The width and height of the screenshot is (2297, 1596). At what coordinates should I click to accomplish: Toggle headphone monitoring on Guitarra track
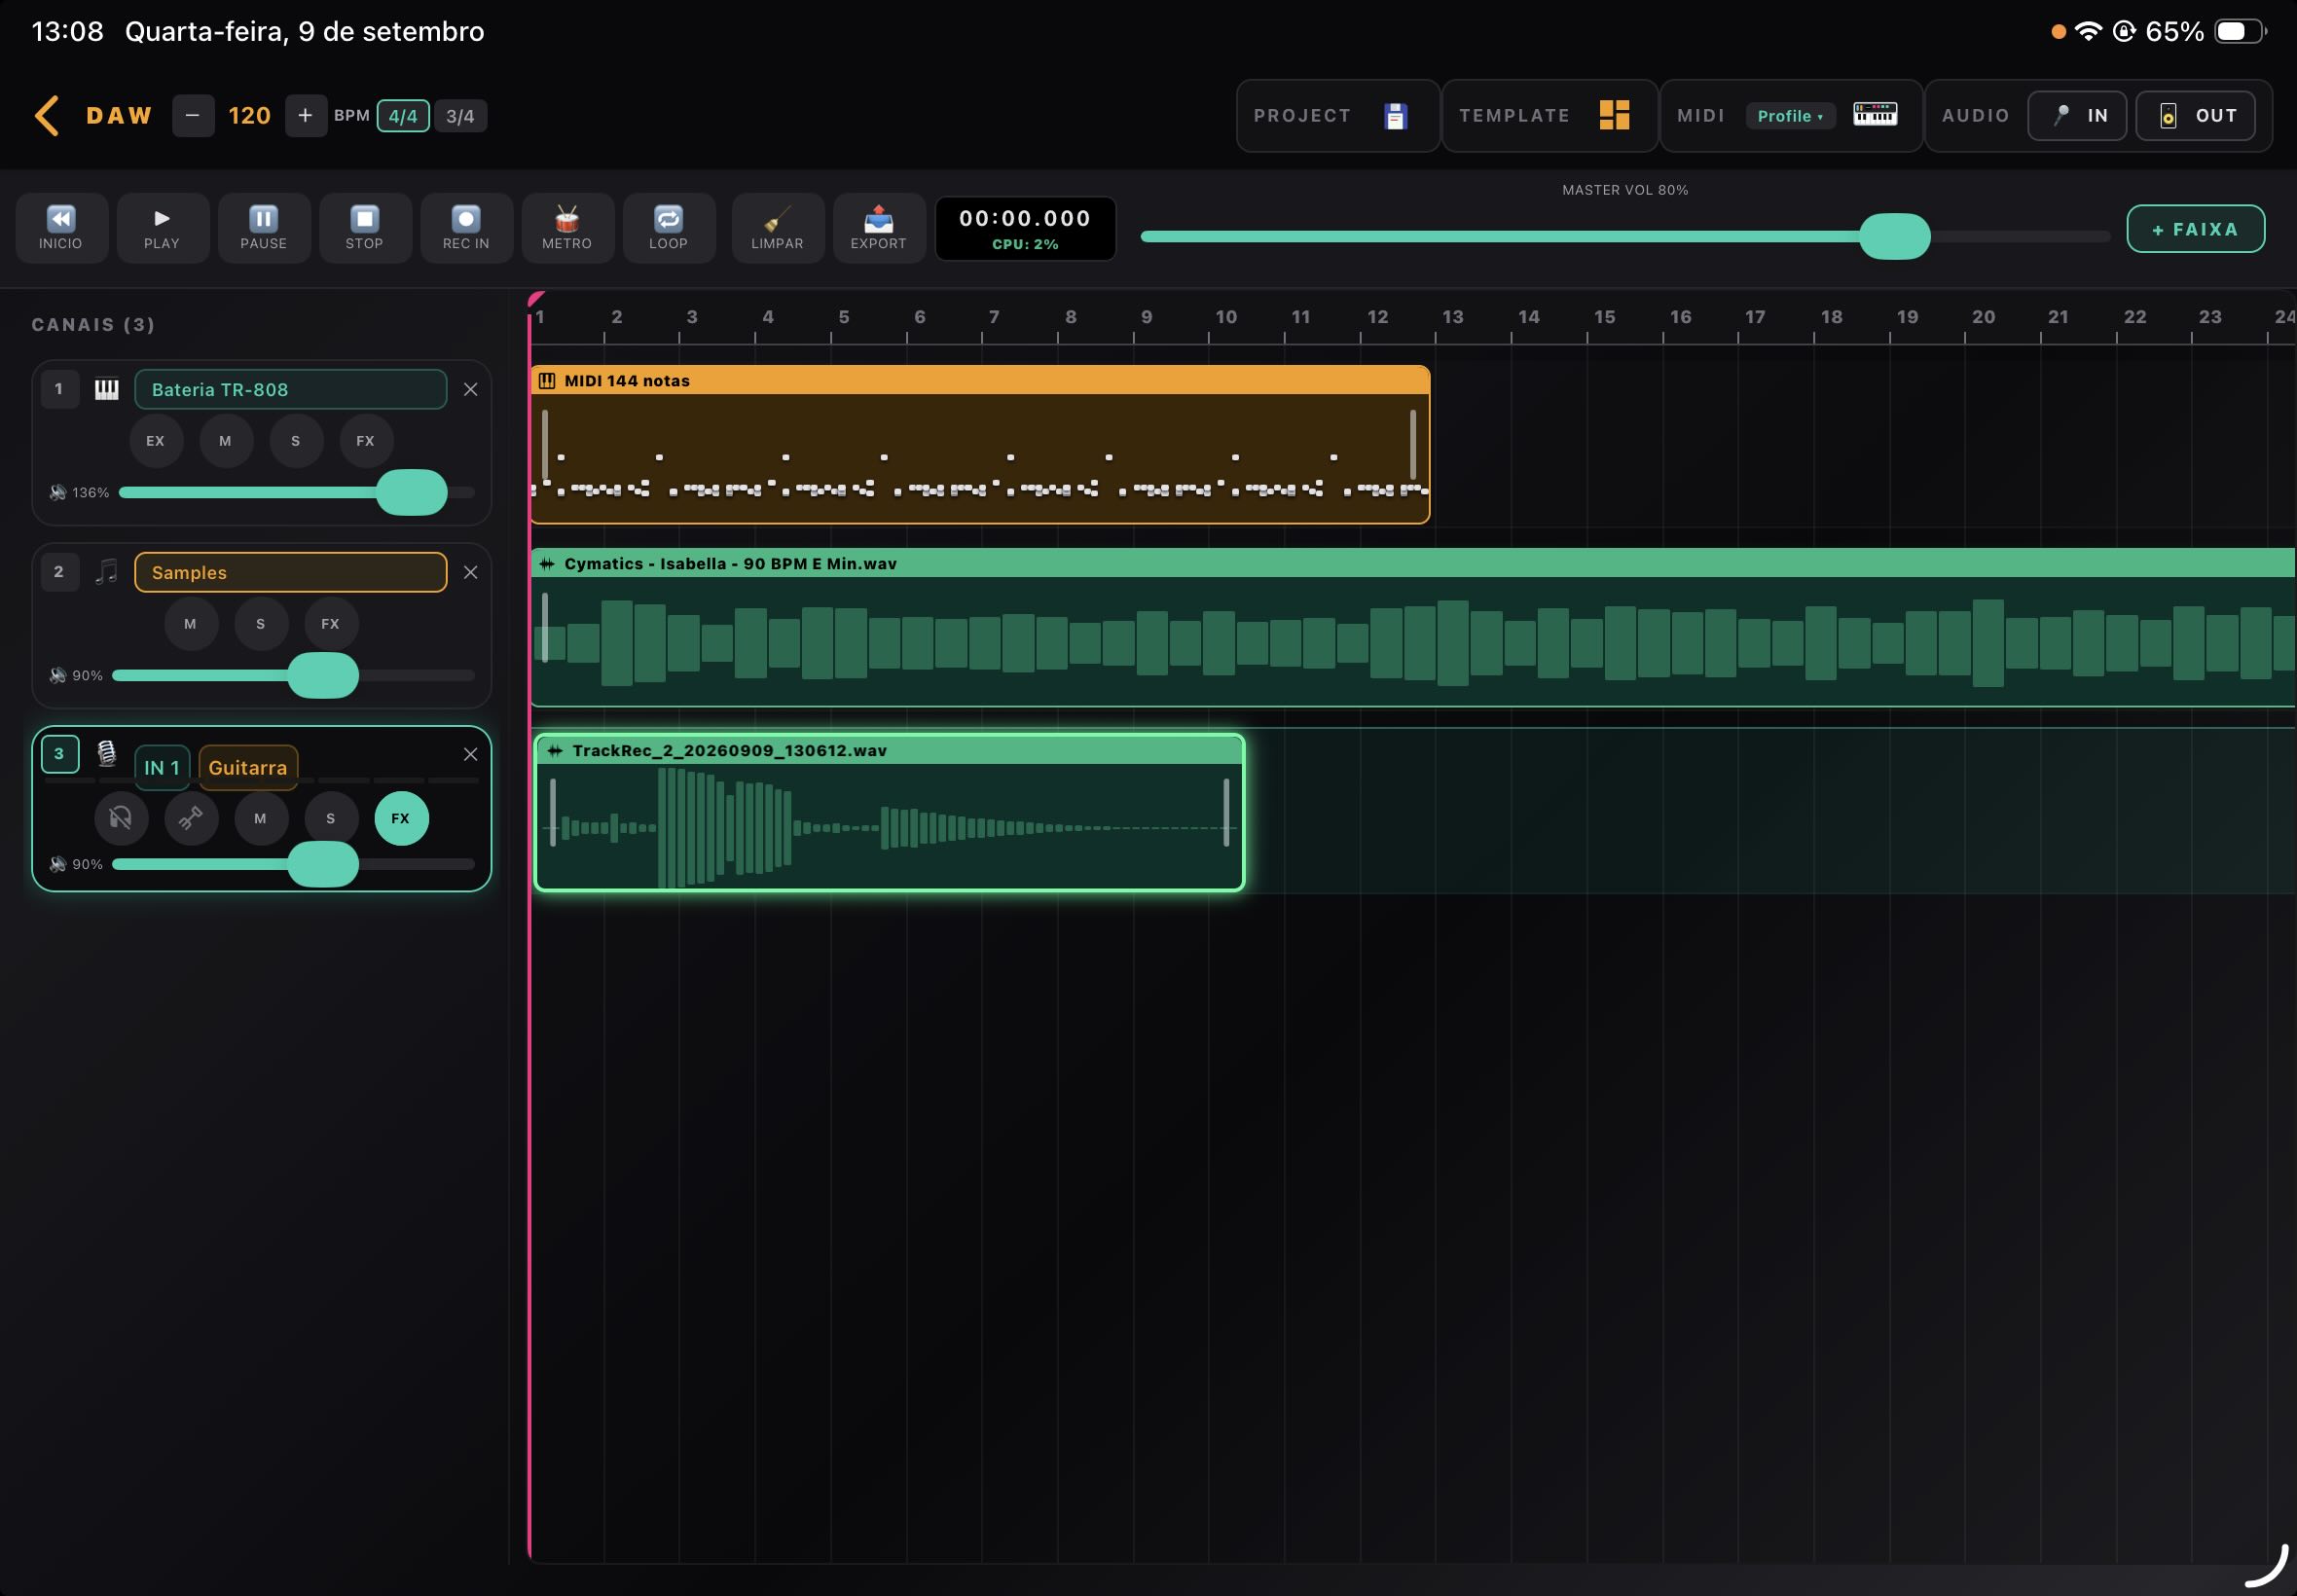(x=121, y=819)
